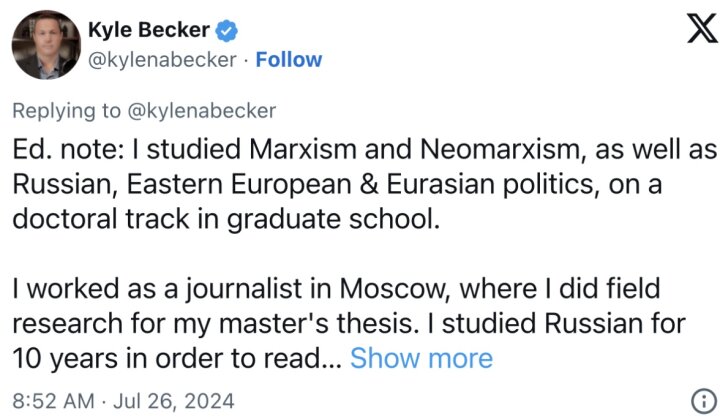Open the @kylenabecker handle beside Follow
This screenshot has height=419, width=720.
point(162,60)
